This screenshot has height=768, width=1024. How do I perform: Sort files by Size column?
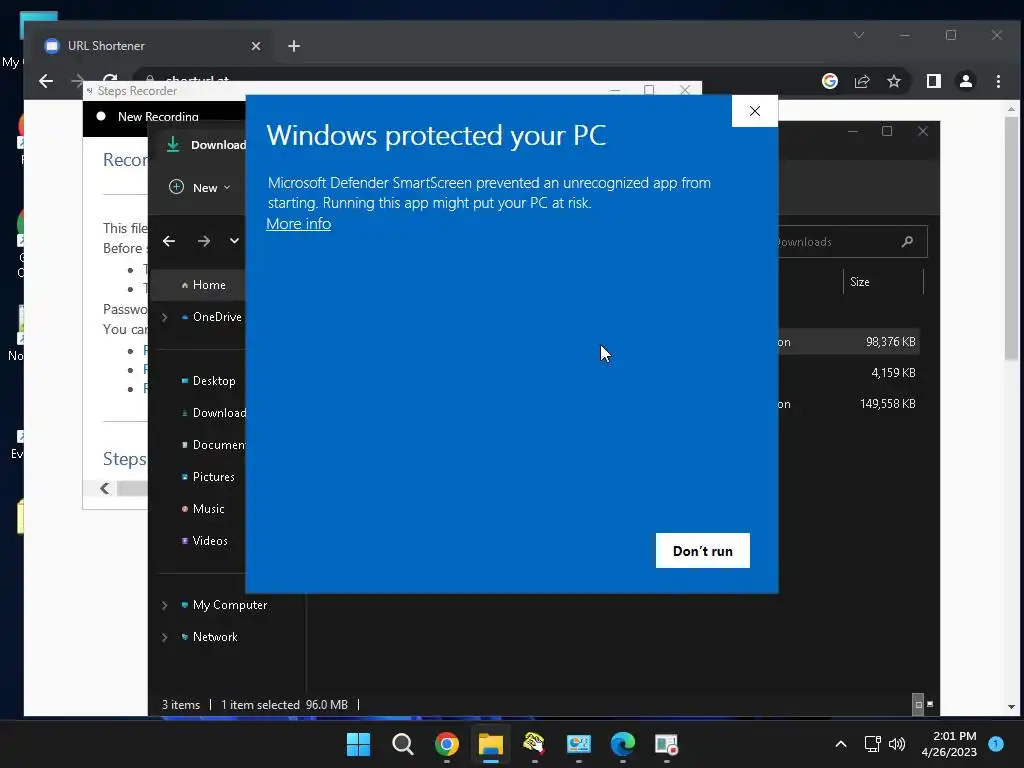coord(883,282)
